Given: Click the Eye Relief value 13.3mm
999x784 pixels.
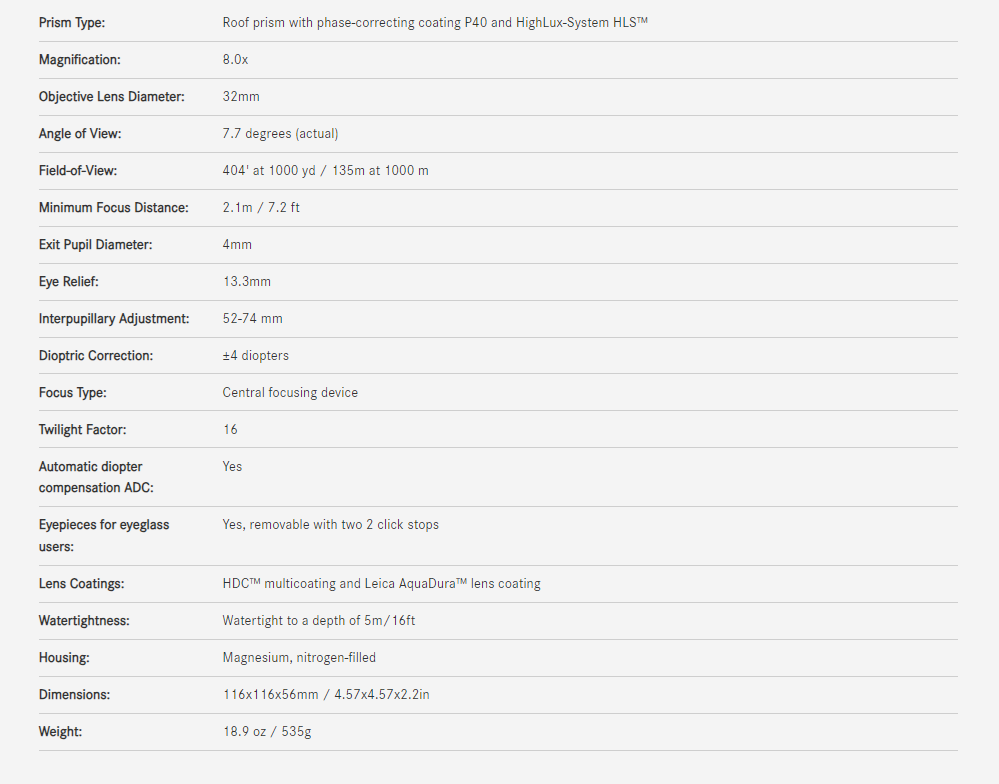Looking at the screenshot, I should click(245, 281).
